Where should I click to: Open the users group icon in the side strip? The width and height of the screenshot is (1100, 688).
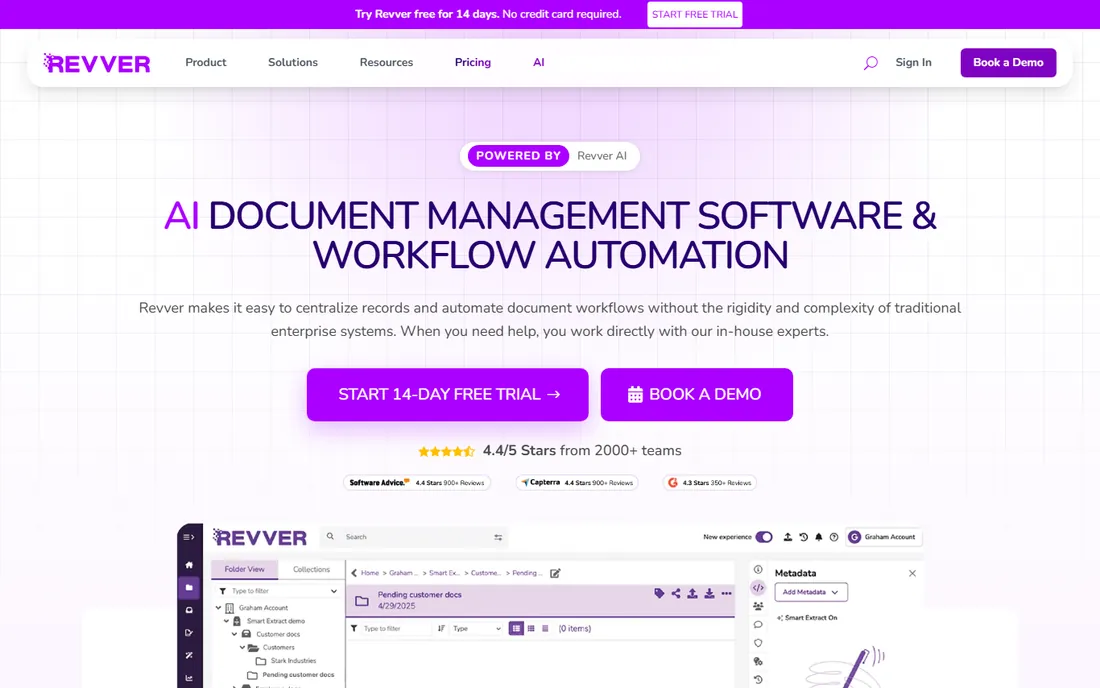coord(758,606)
